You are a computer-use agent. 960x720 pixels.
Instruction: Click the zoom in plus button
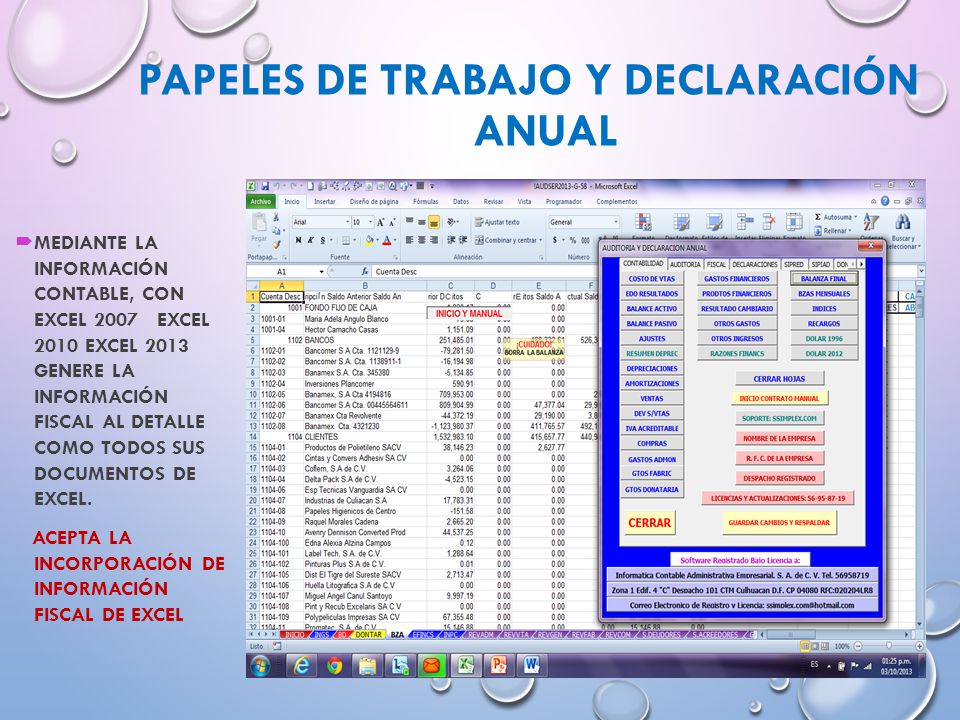[919, 646]
